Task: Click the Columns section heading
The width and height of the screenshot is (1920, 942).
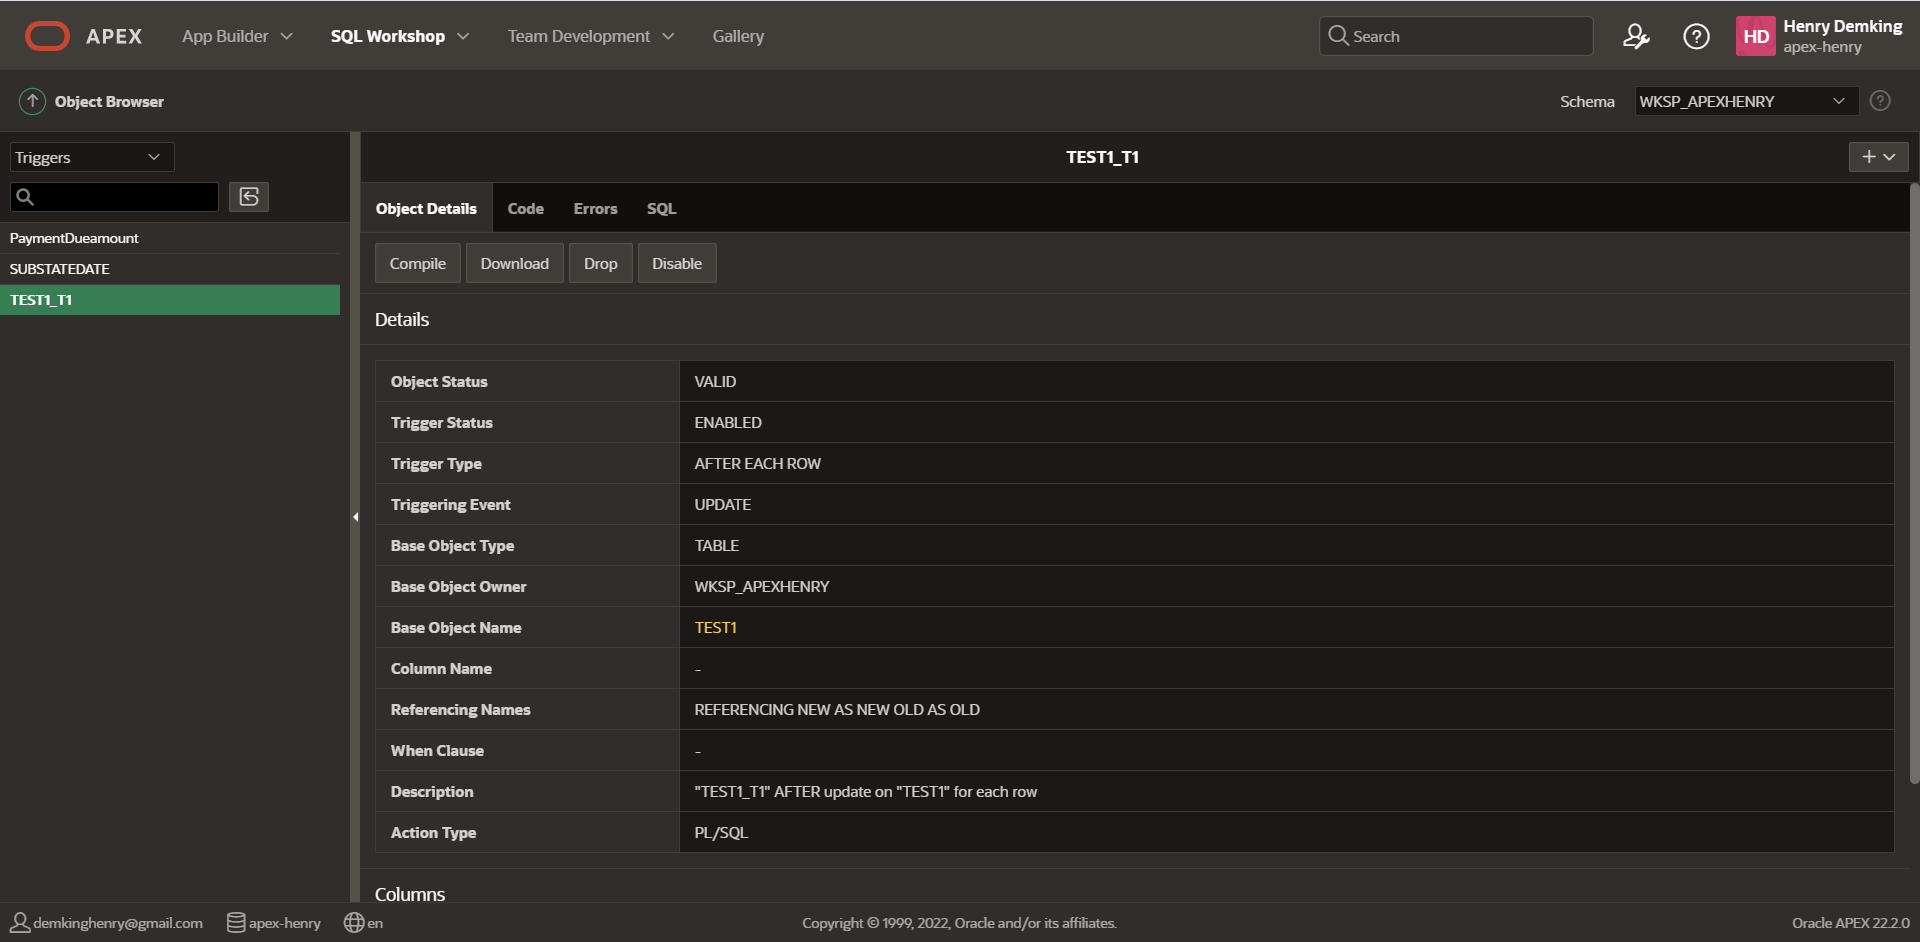Action: pos(410,894)
